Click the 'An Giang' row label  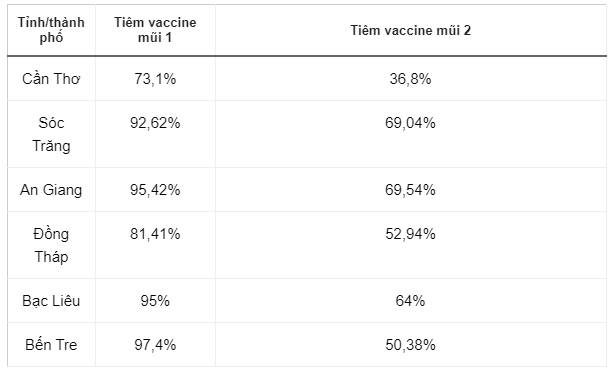[x=51, y=190]
